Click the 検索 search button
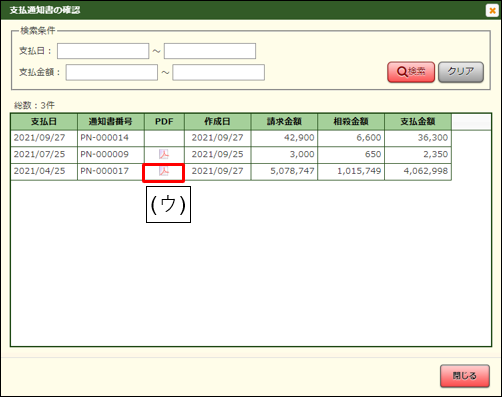The height and width of the screenshot is (397, 502). tap(411, 72)
